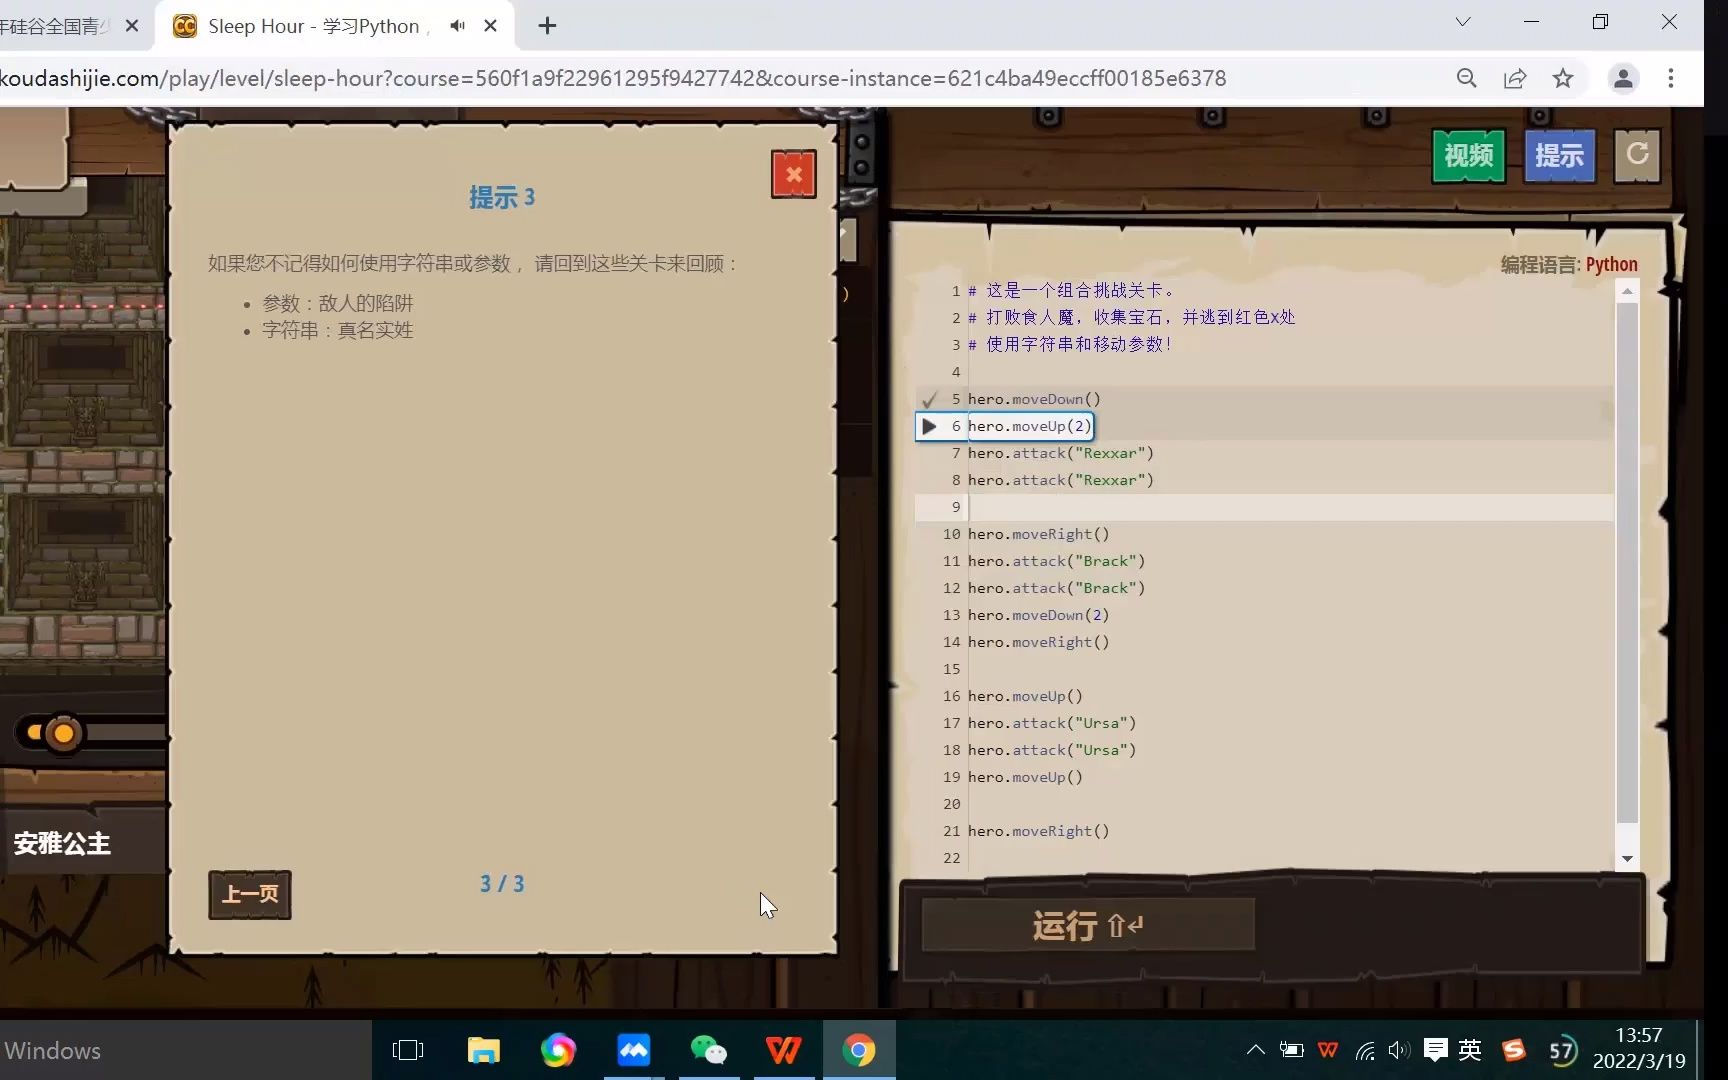
Task: Click scroll up arrow in code editor
Action: [x=1627, y=291]
